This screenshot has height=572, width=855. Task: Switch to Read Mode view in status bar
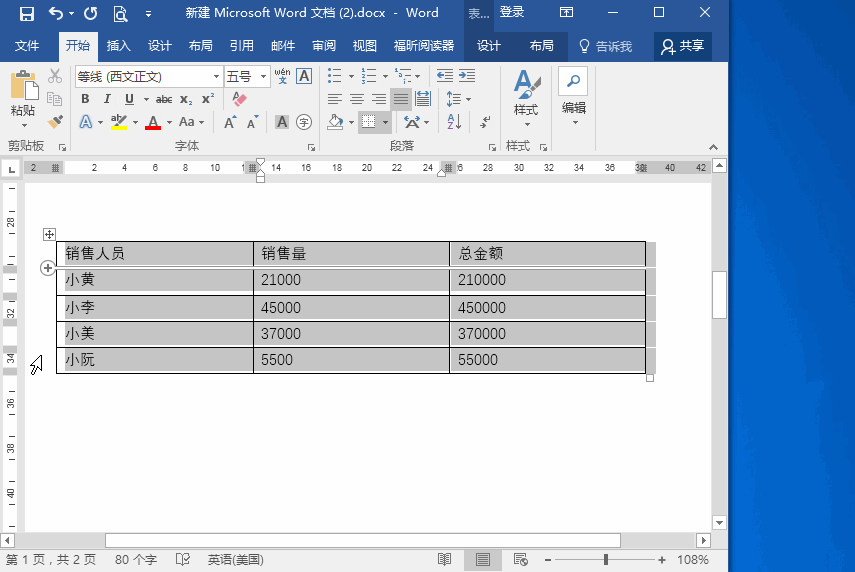[444, 559]
